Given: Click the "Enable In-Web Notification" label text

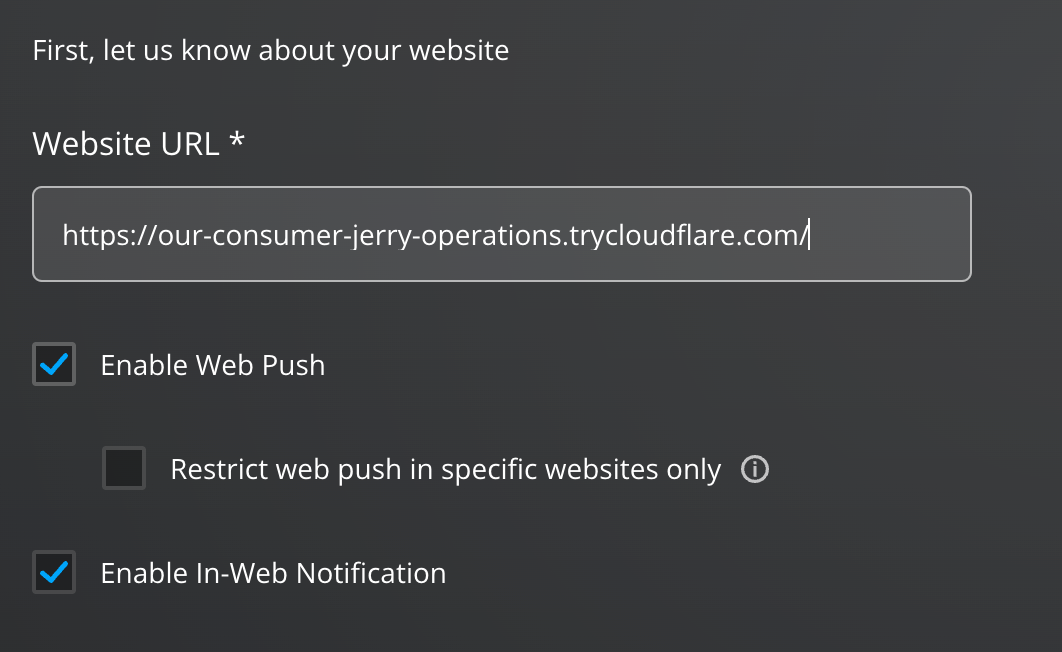Looking at the screenshot, I should [273, 573].
